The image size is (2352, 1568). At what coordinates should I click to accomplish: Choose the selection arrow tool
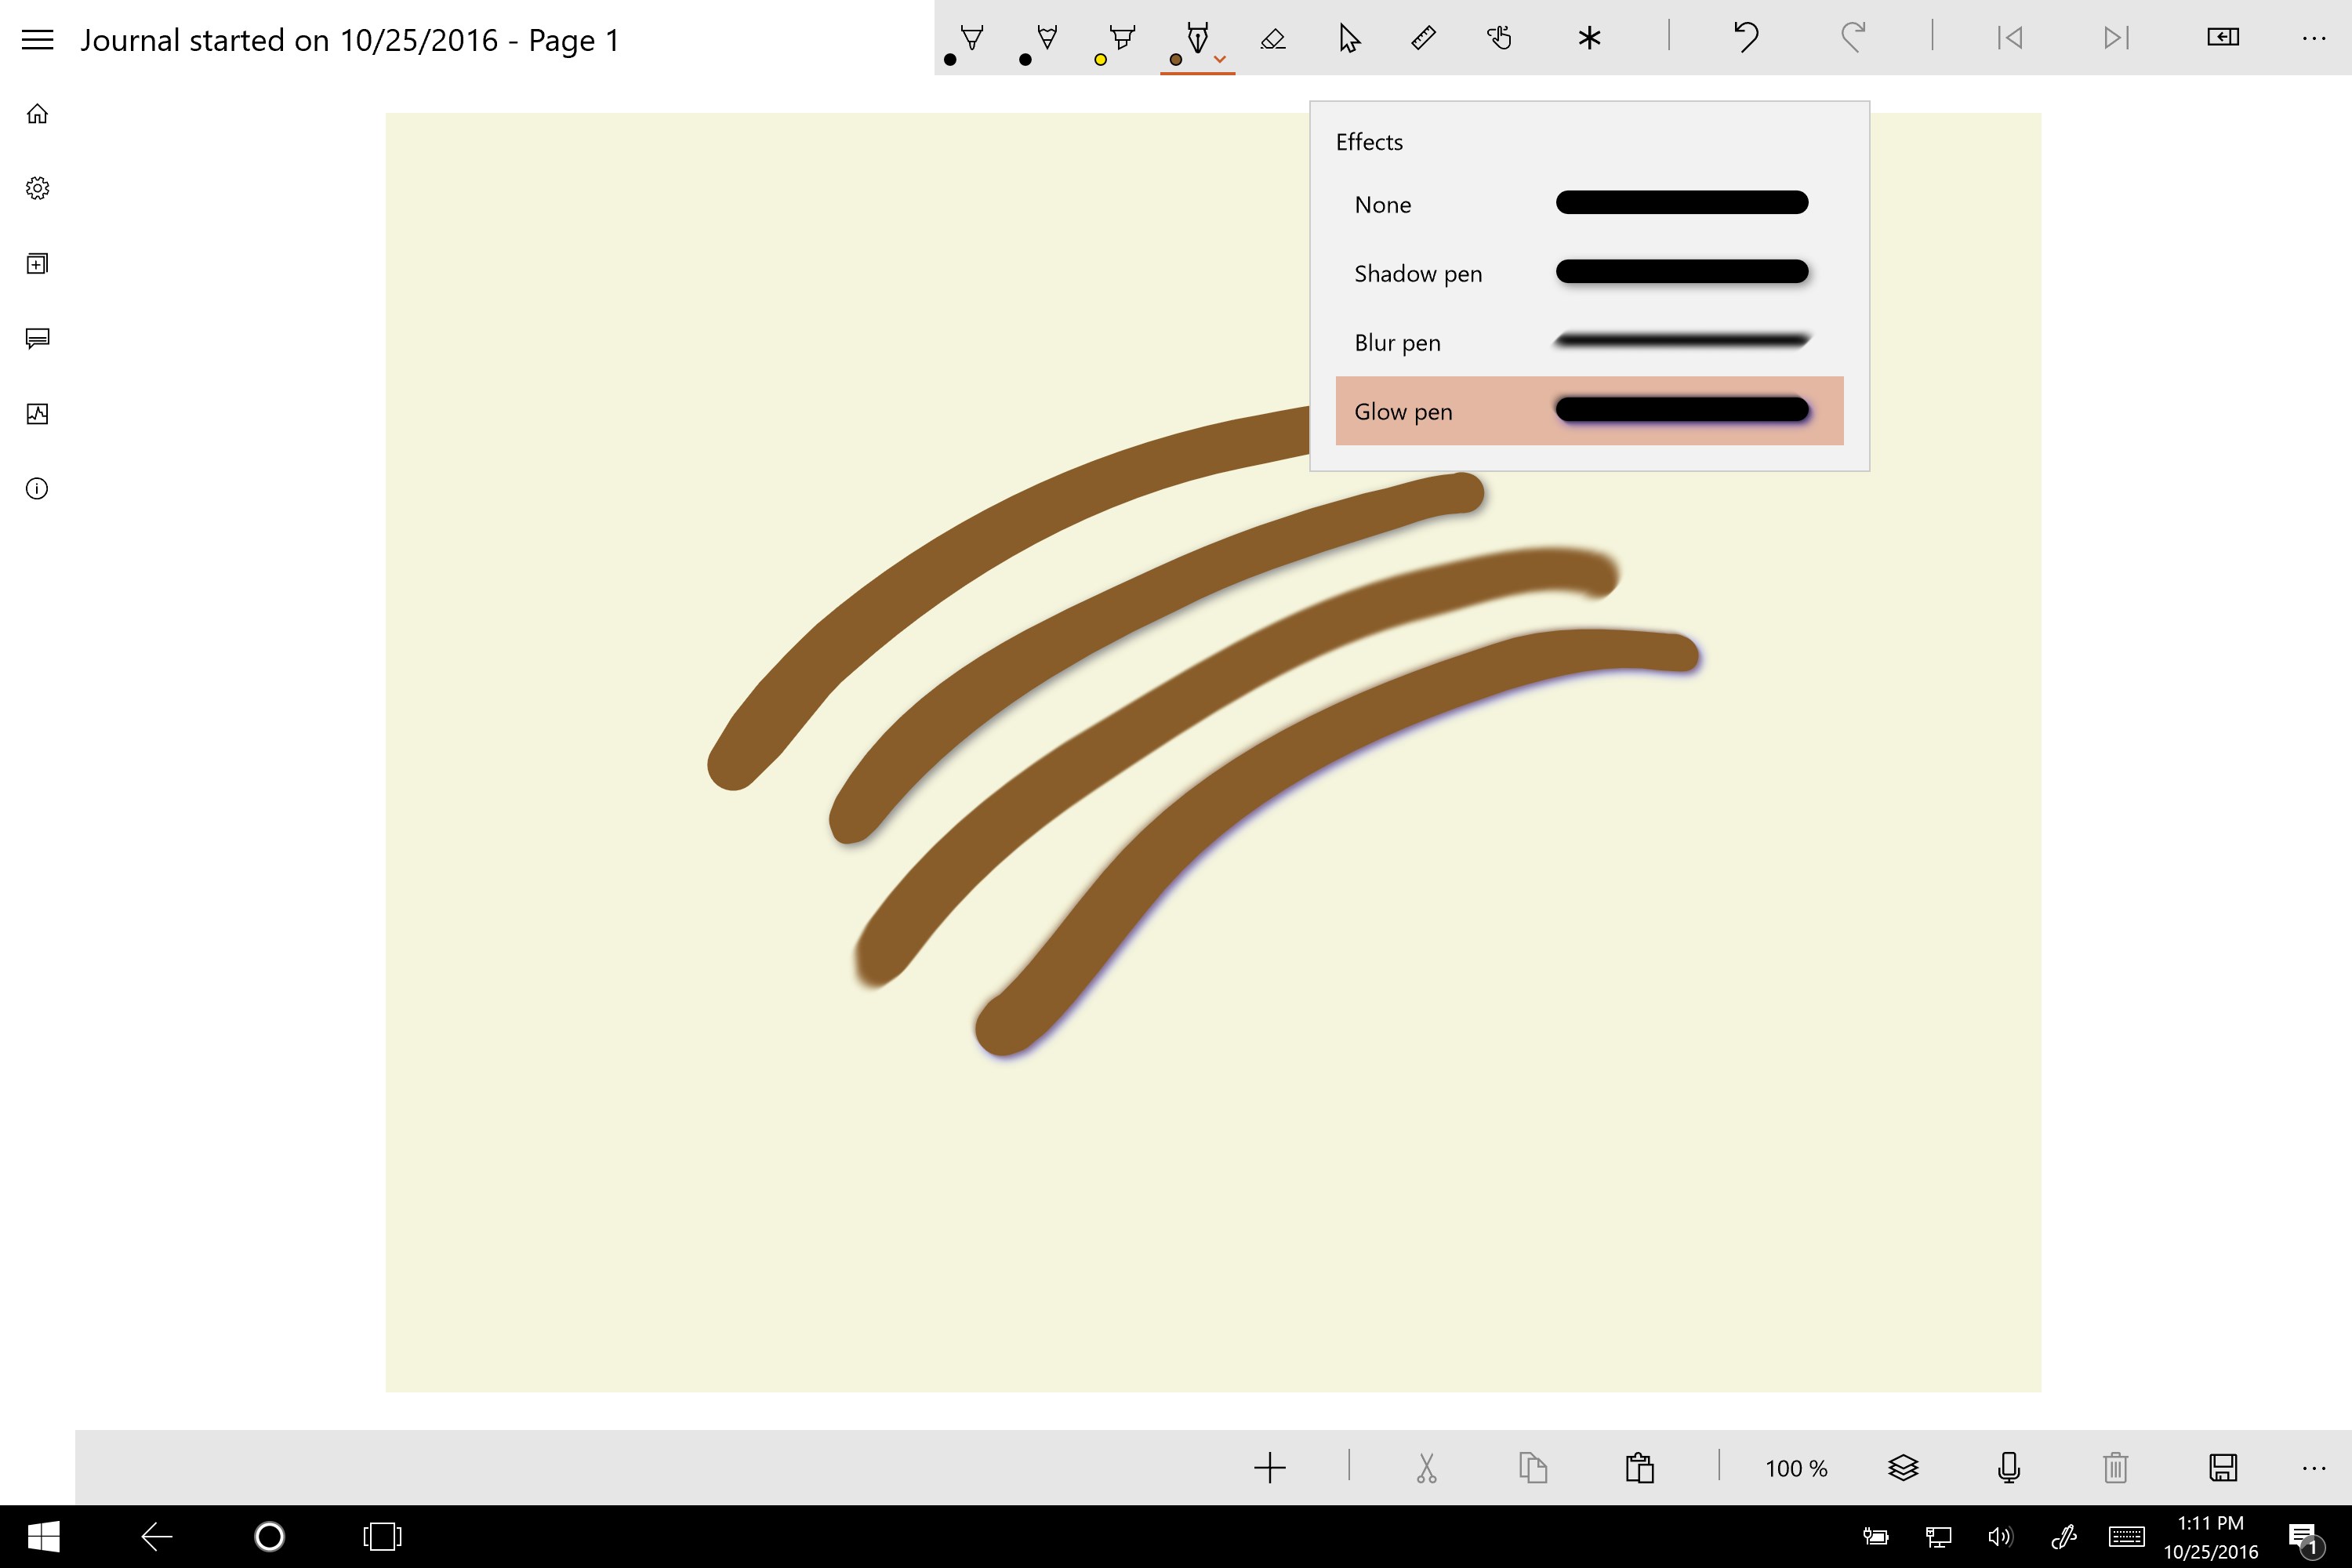(x=1349, y=39)
